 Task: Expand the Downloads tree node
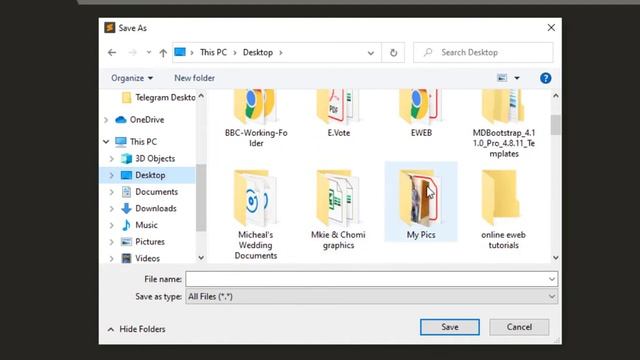click(x=112, y=209)
